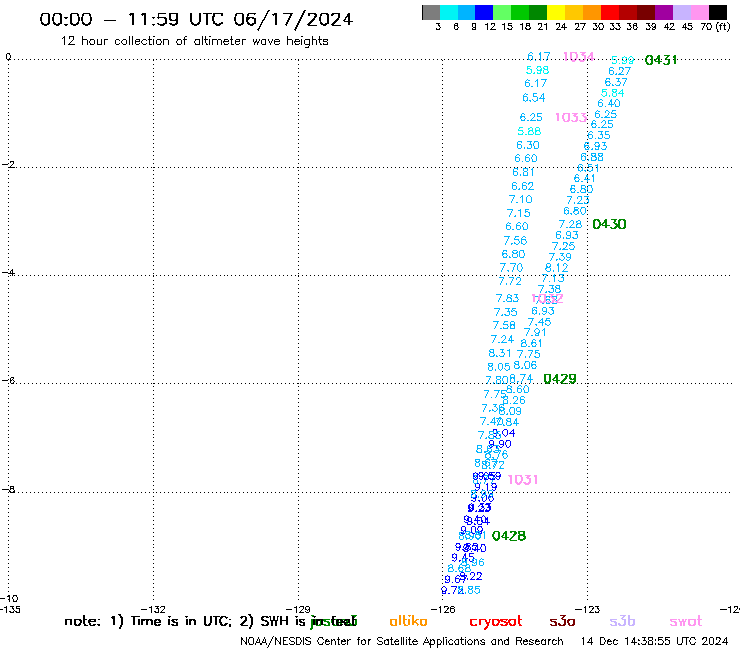The width and height of the screenshot is (740, 650).
Task: Click the wave height value 5.84
Action: pyautogui.click(x=613, y=93)
